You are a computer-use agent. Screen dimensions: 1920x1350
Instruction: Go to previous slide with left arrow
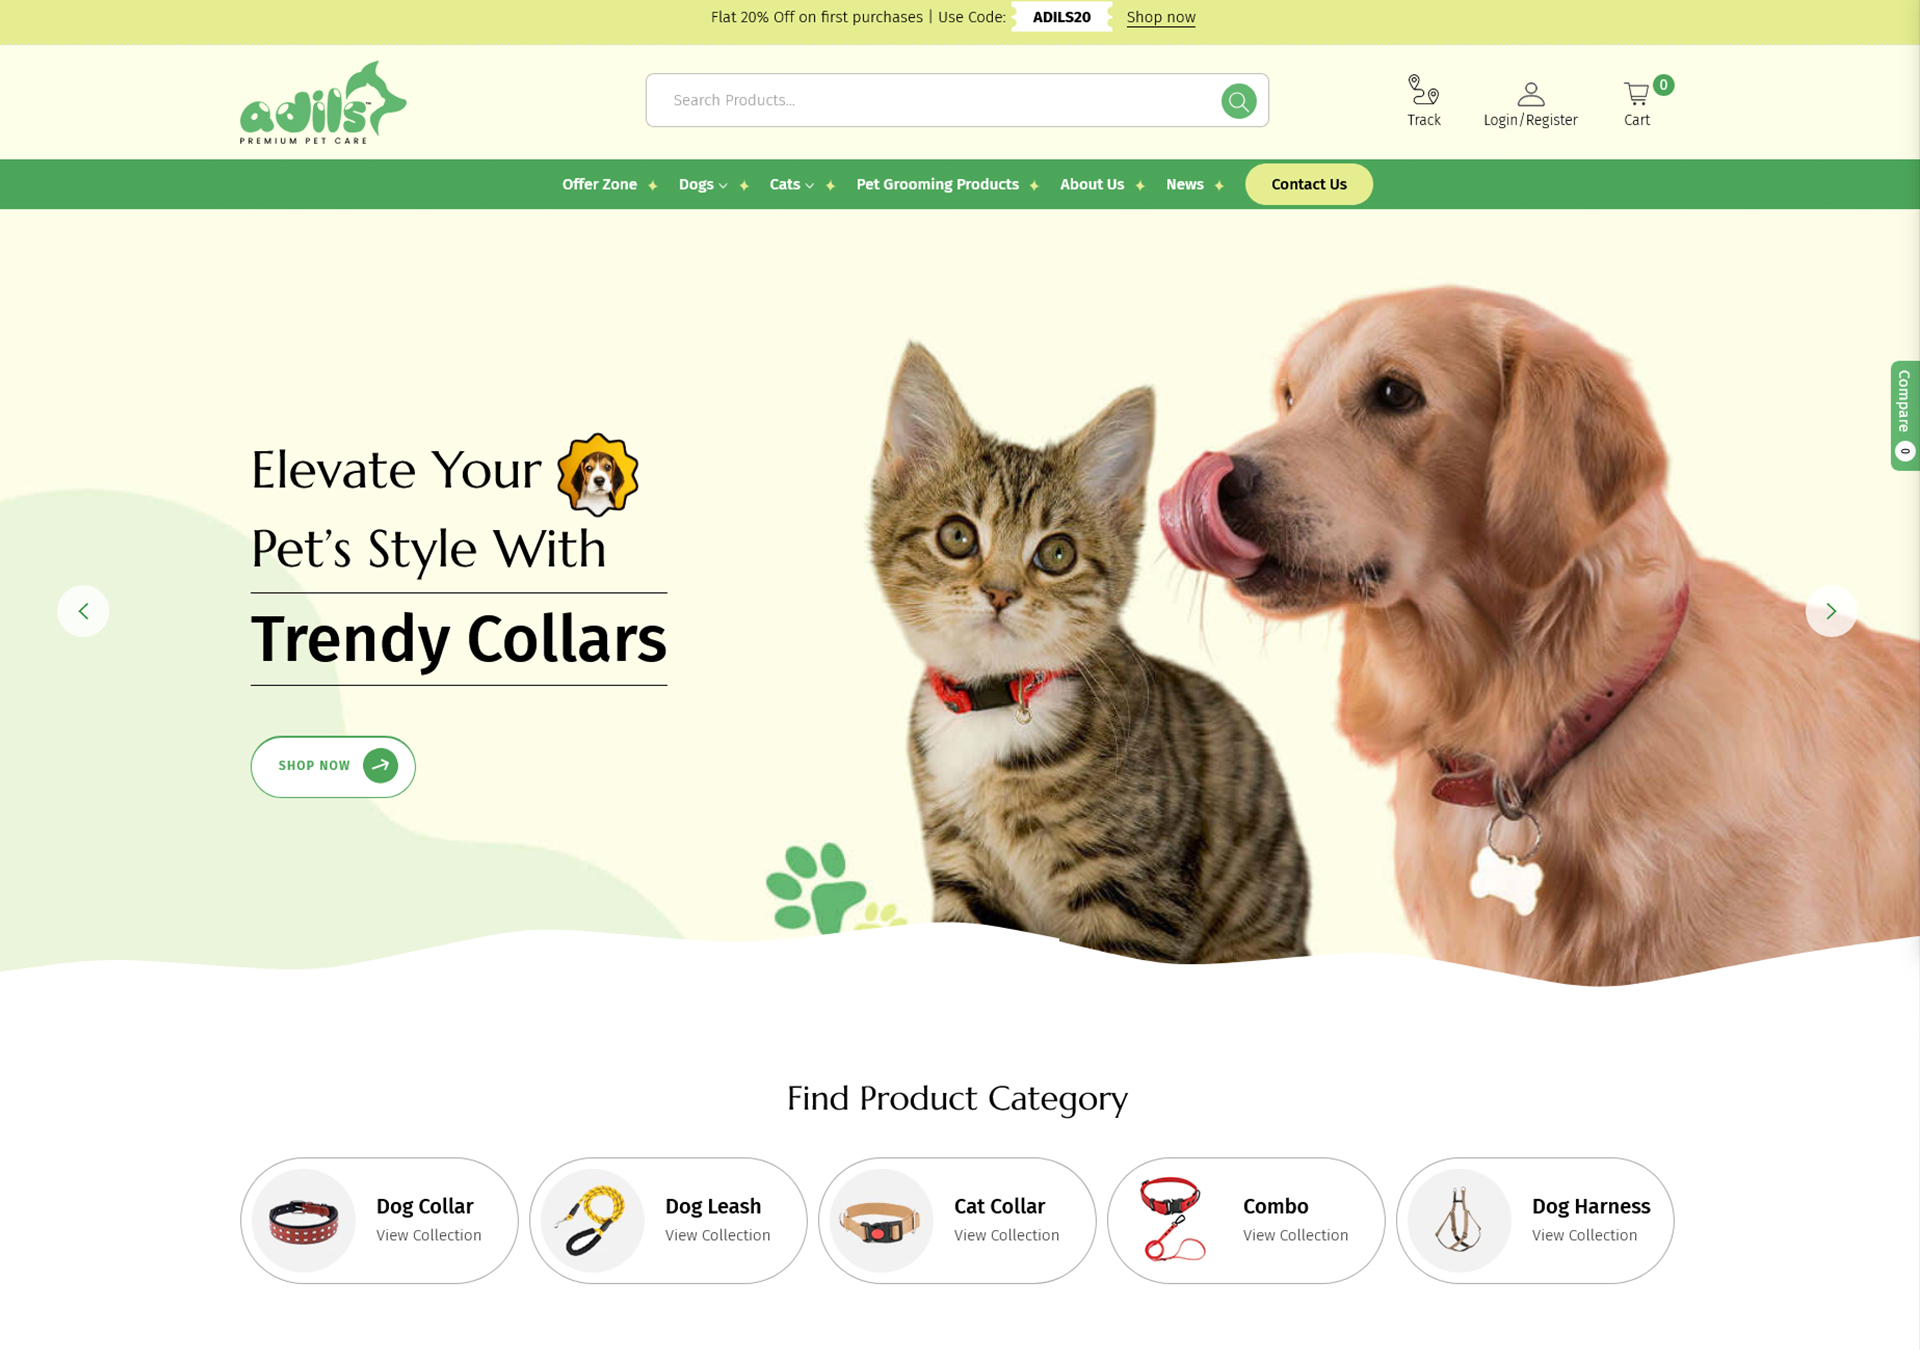coord(83,611)
